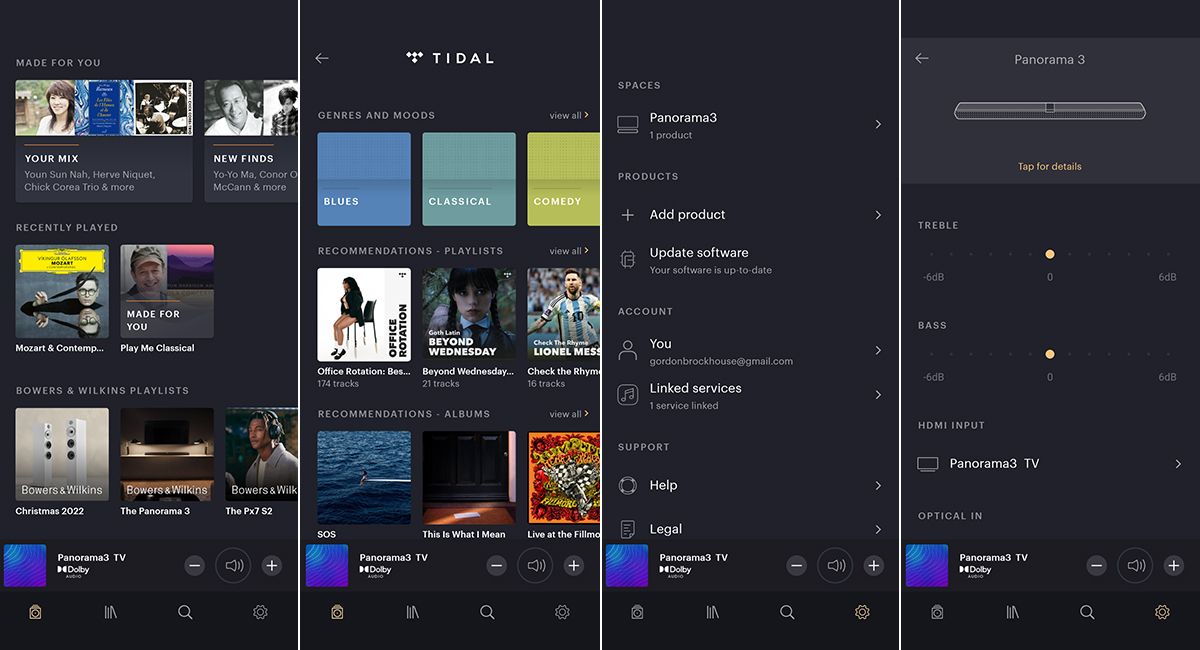Screen dimensions: 1200x650
Task: Raise volume with plus on Panorama 3 screen
Action: click(1174, 566)
